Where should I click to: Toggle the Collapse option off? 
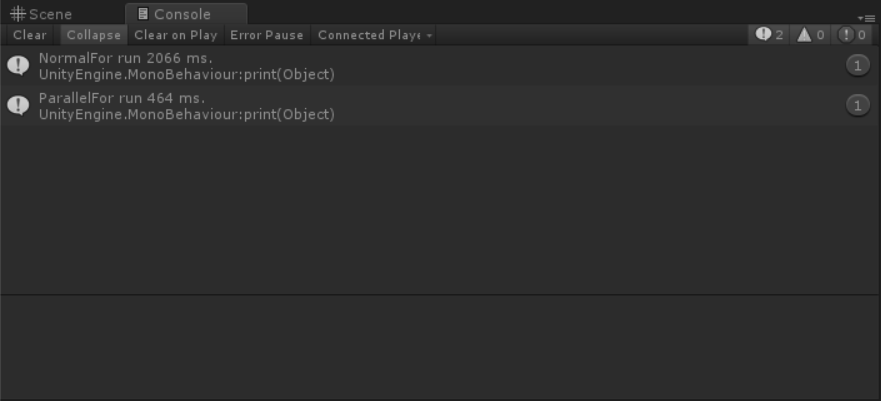[x=94, y=35]
